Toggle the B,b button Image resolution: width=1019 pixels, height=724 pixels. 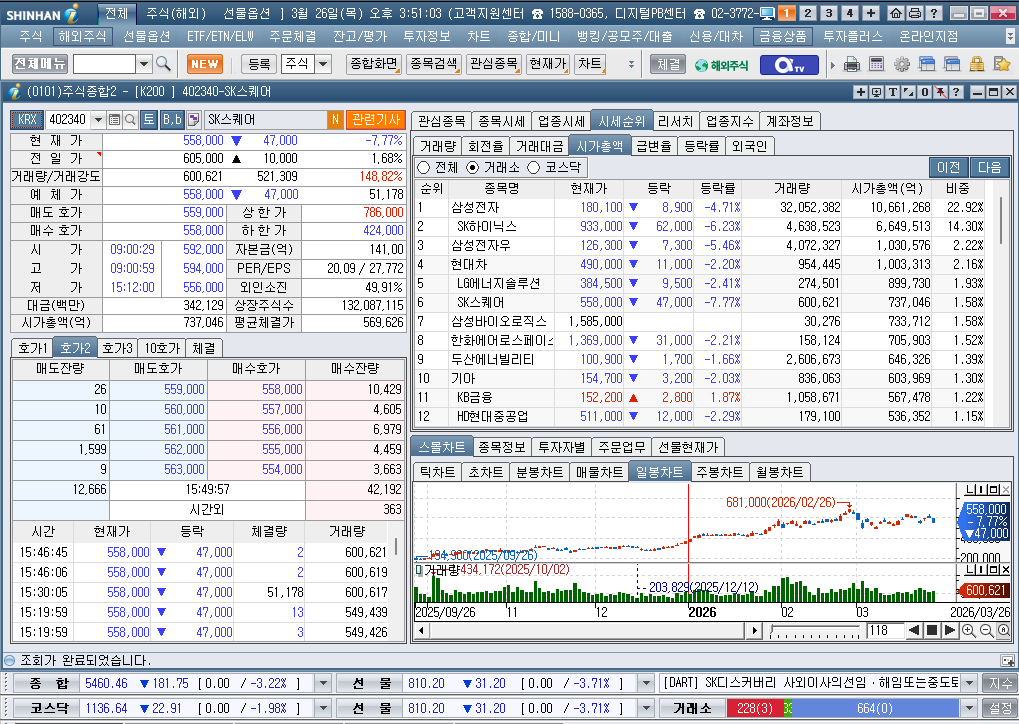tap(172, 120)
